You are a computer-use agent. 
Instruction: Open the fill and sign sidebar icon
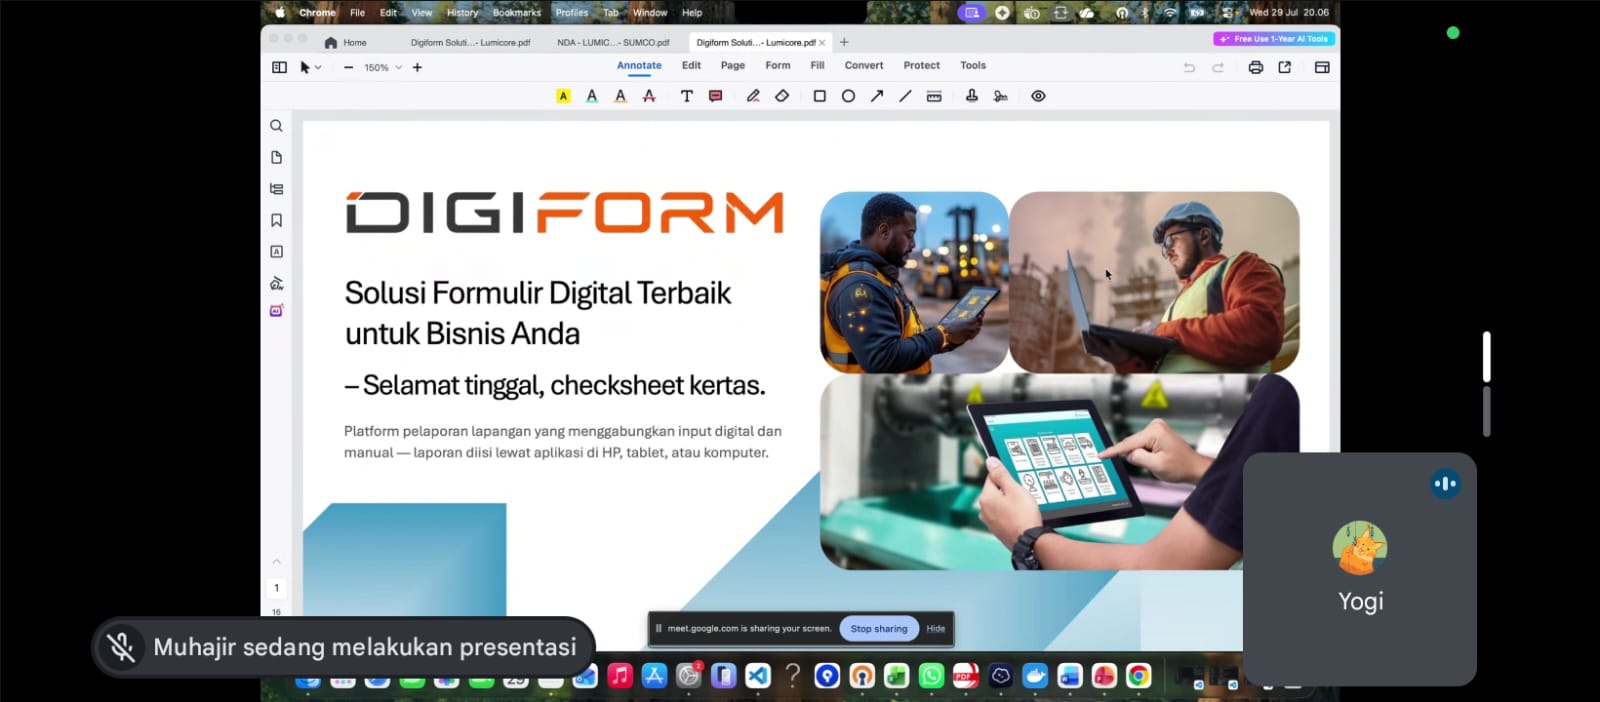[x=276, y=283]
